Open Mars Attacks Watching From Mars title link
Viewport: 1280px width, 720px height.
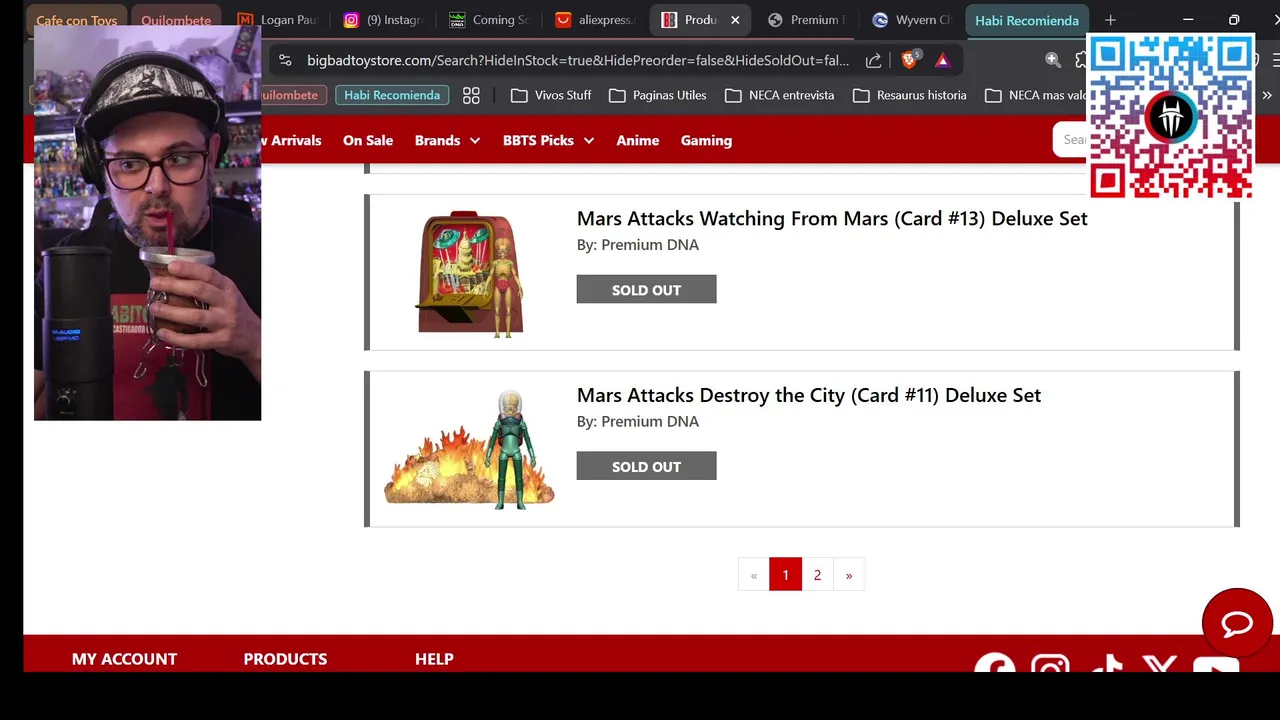pos(832,218)
